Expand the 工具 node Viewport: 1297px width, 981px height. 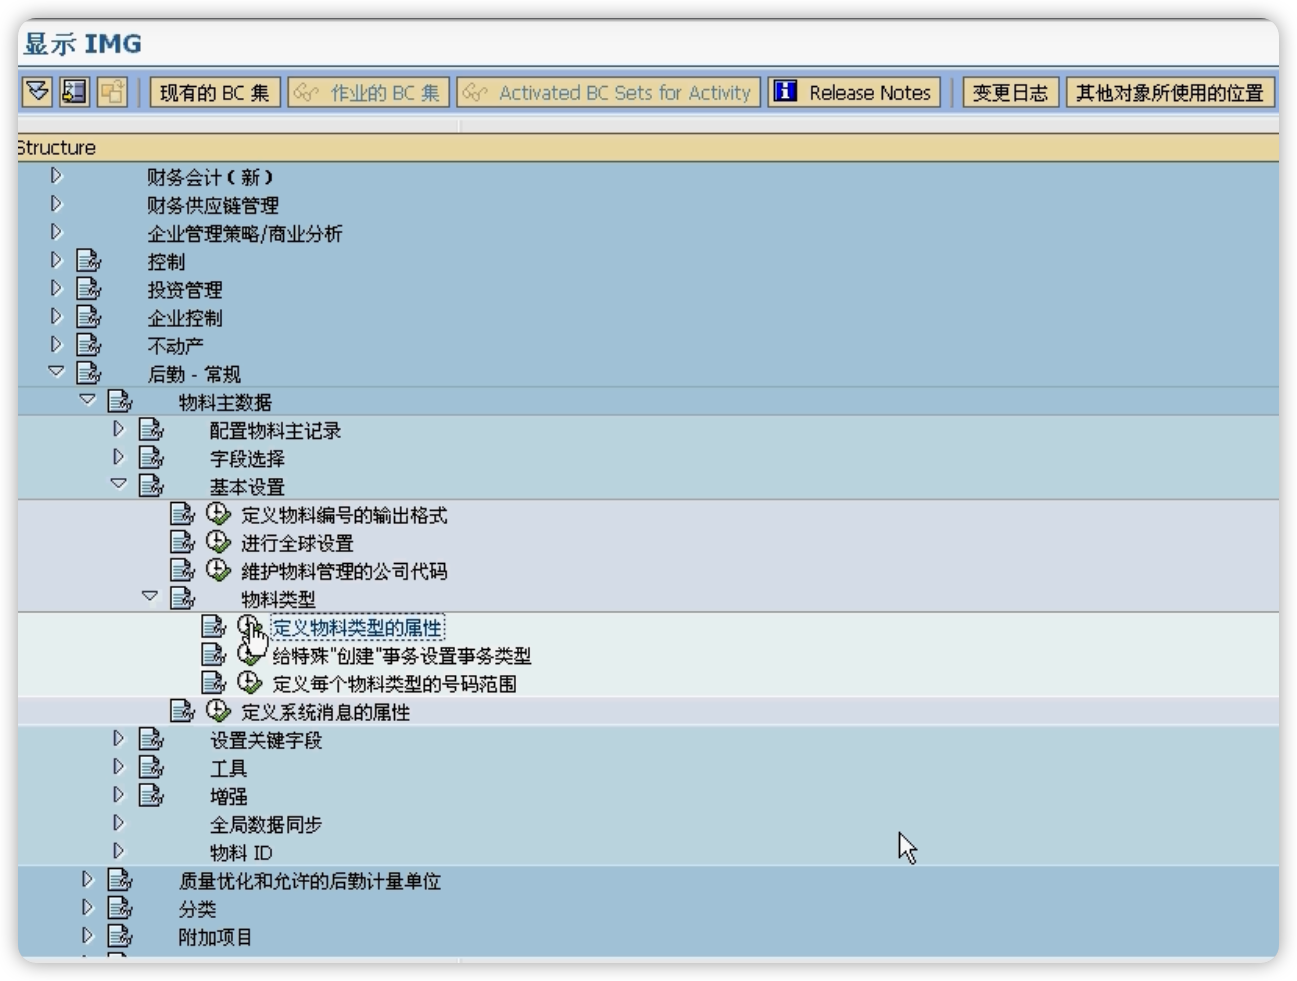click(118, 767)
